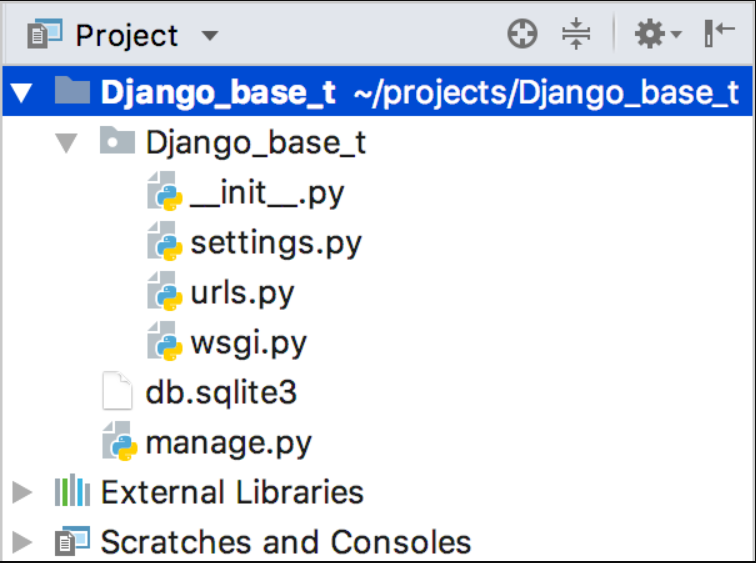Open the Project view dropdown
Screen dimensions: 756x563
point(210,36)
